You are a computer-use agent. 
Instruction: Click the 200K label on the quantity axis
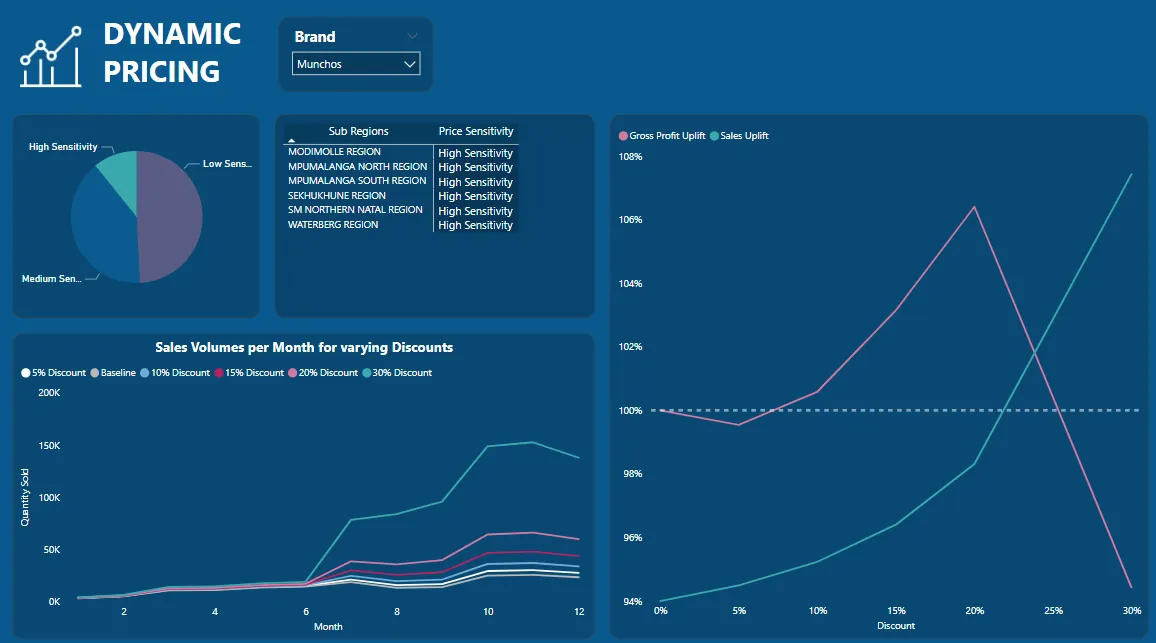pyautogui.click(x=49, y=393)
